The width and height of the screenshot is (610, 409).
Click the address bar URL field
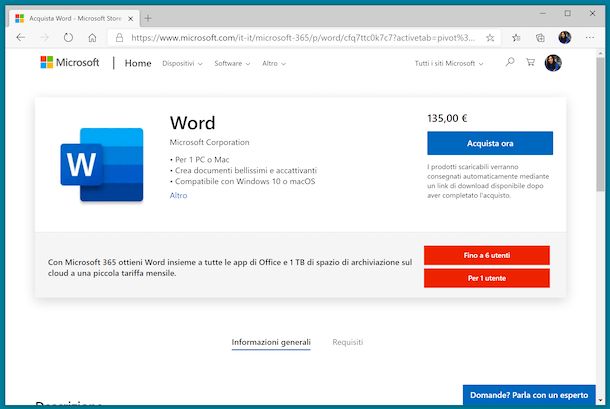(303, 38)
